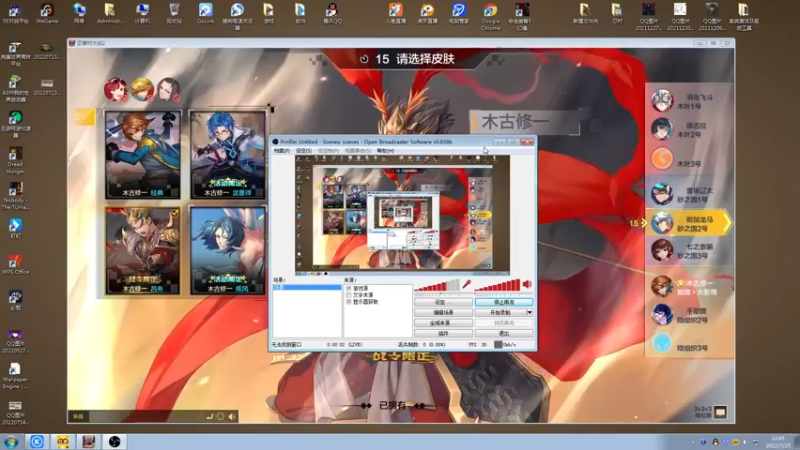Select 砂之国3号 player row

[690, 251]
